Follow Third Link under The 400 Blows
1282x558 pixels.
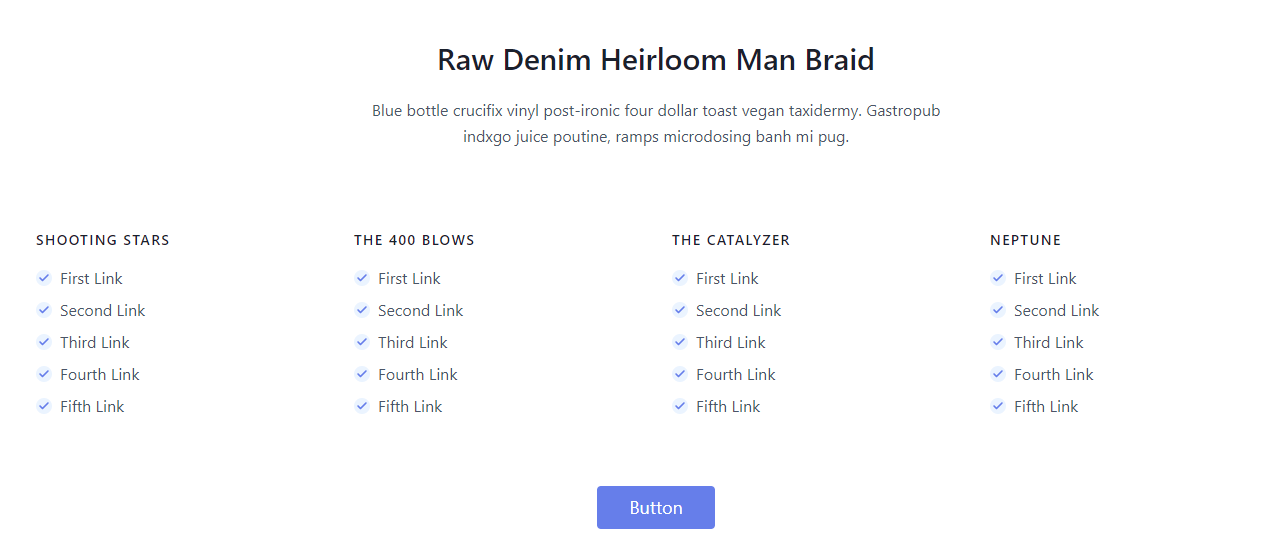point(412,343)
